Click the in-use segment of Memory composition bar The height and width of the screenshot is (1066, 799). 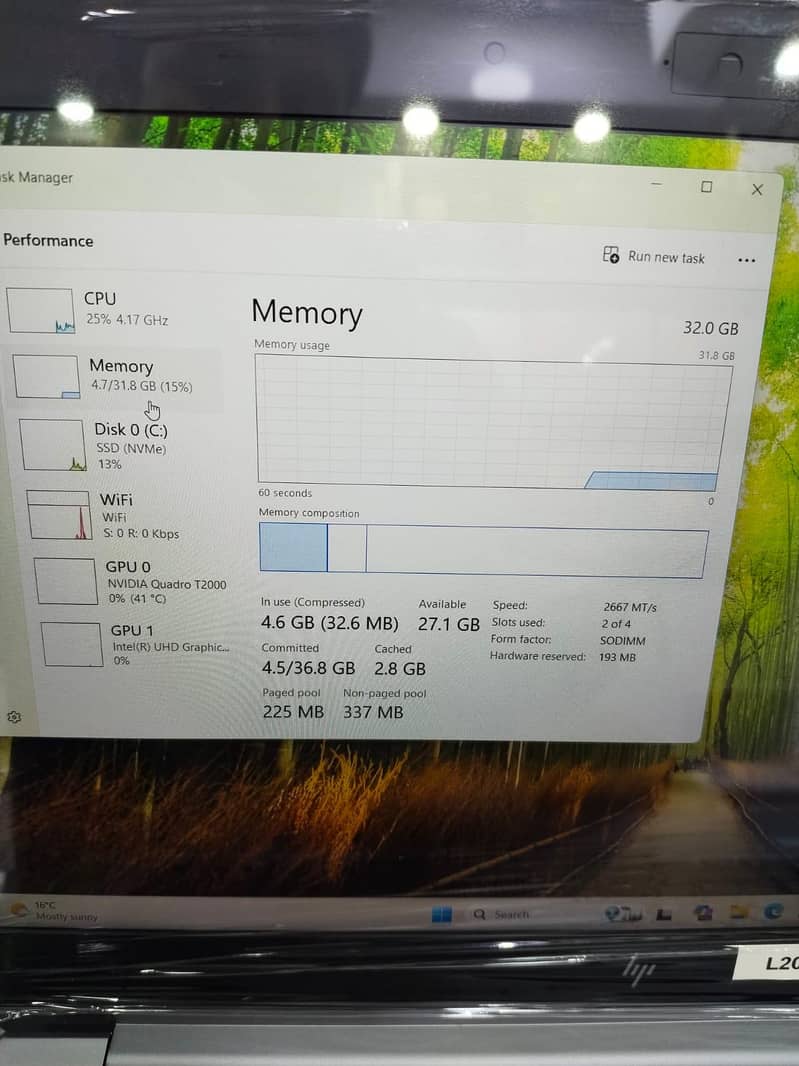coord(293,548)
